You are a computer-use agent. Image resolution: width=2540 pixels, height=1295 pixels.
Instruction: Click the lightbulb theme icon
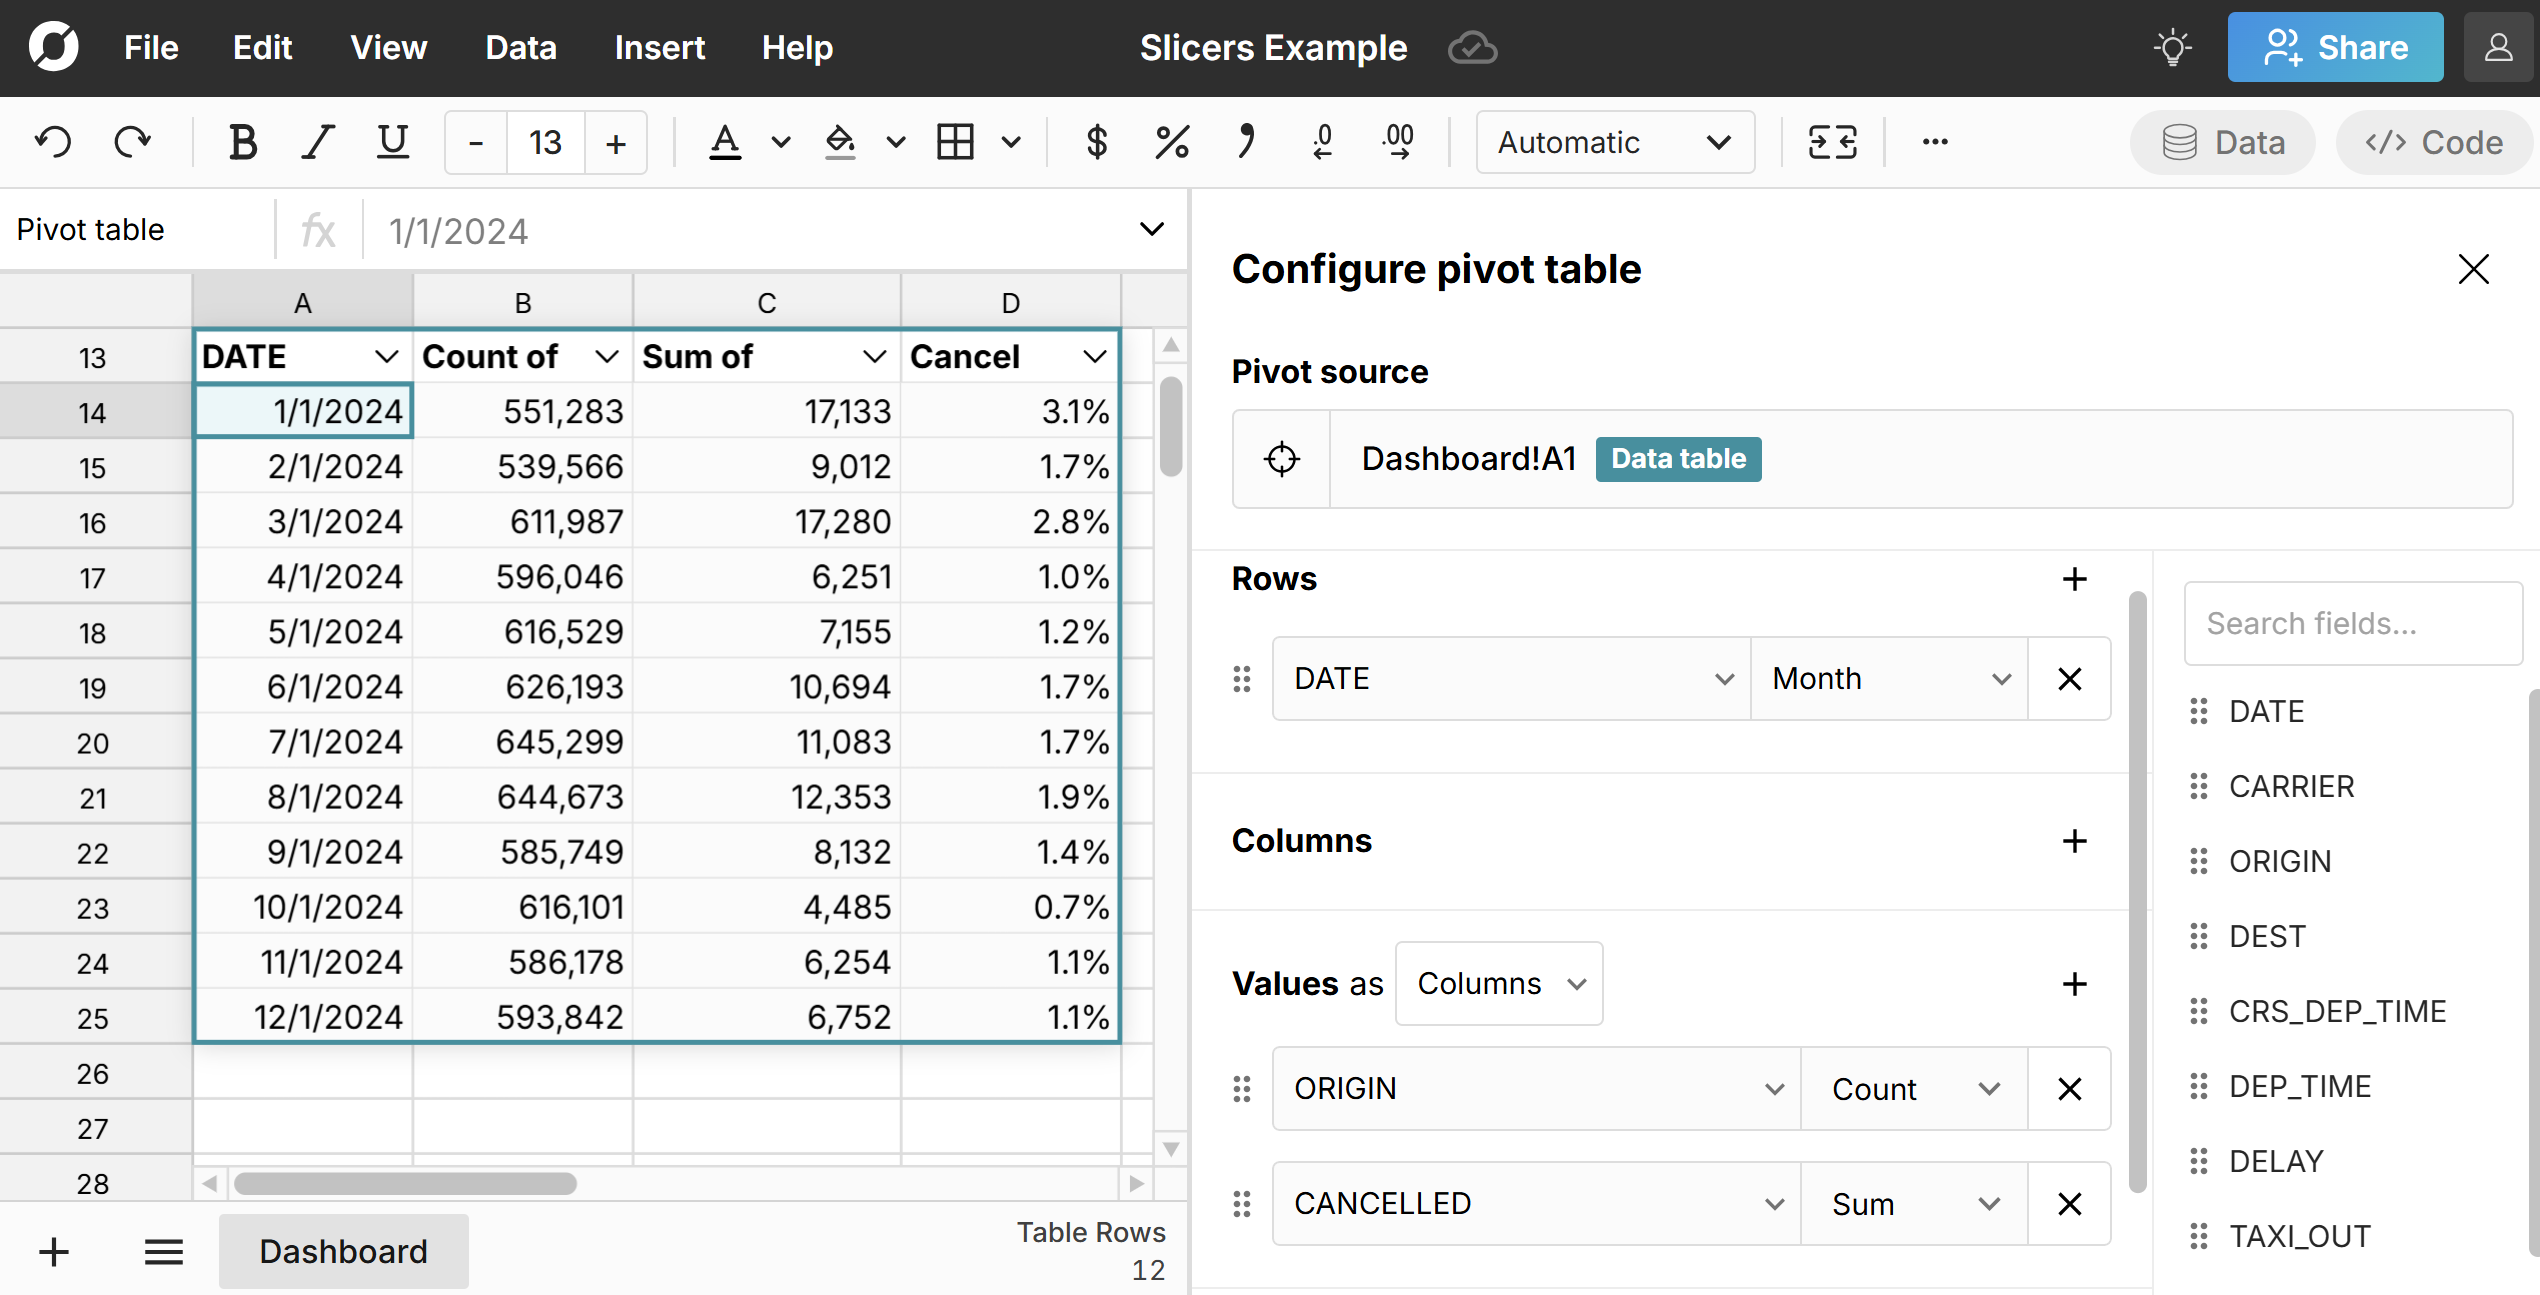click(2172, 47)
